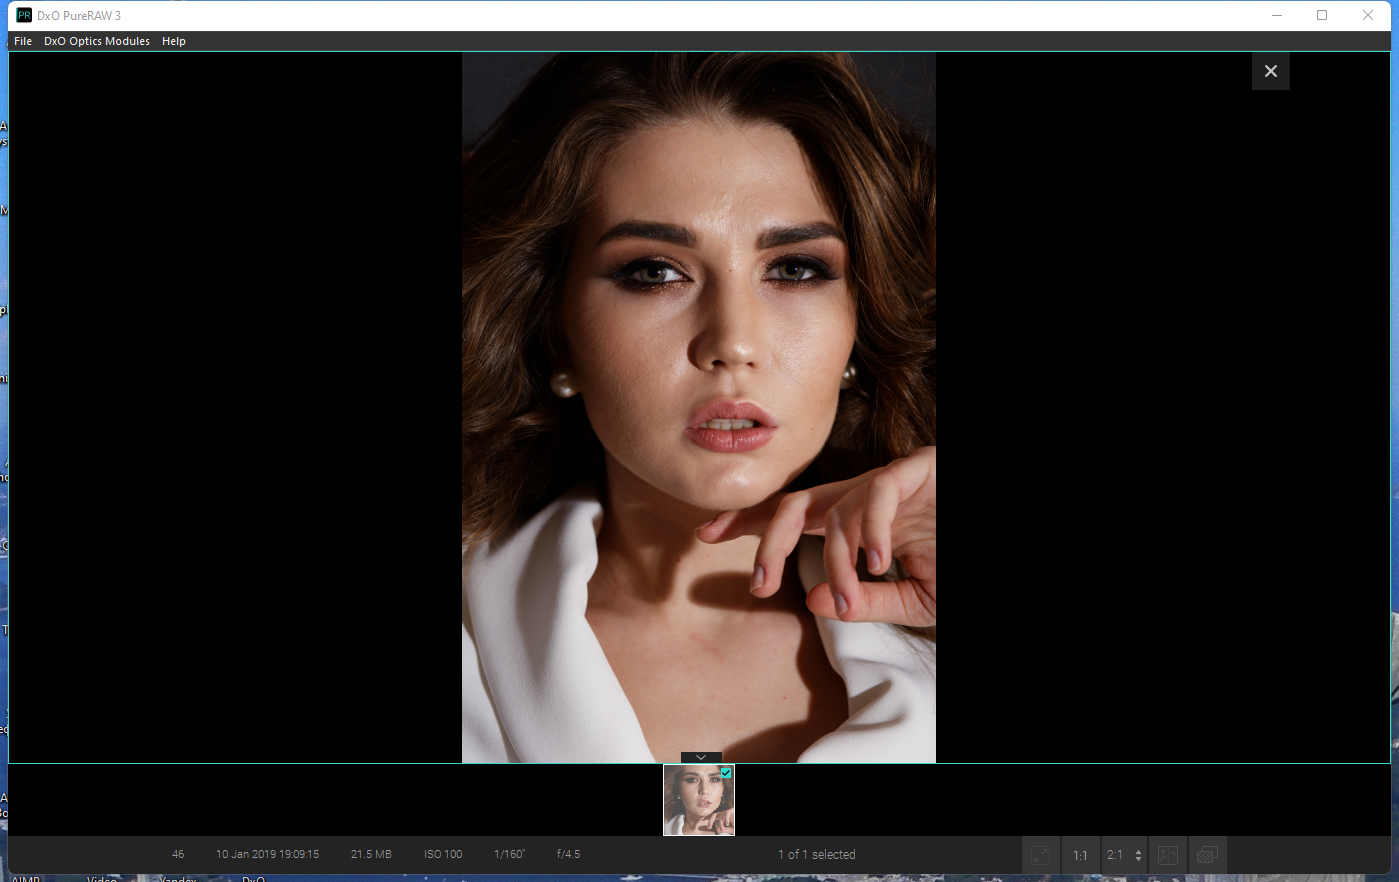Open the Help menu
This screenshot has height=882, width=1399.
click(173, 41)
